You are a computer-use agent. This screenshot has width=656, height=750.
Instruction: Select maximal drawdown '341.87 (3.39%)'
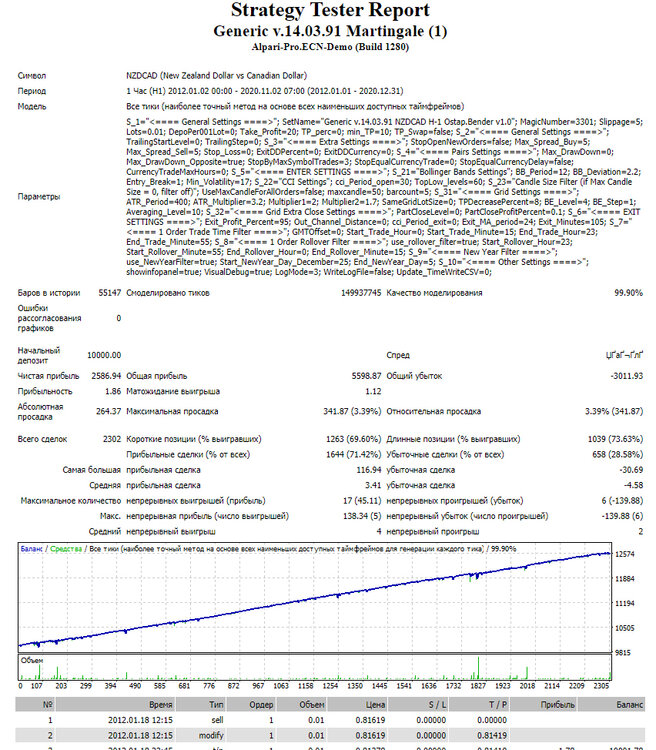point(352,411)
